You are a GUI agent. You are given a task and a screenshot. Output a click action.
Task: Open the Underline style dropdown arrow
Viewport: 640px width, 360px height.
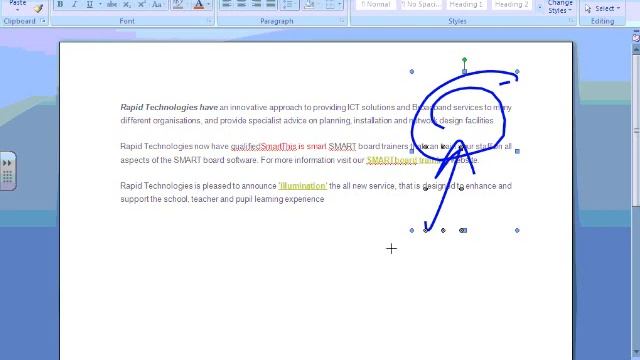pyautogui.click(x=100, y=4)
